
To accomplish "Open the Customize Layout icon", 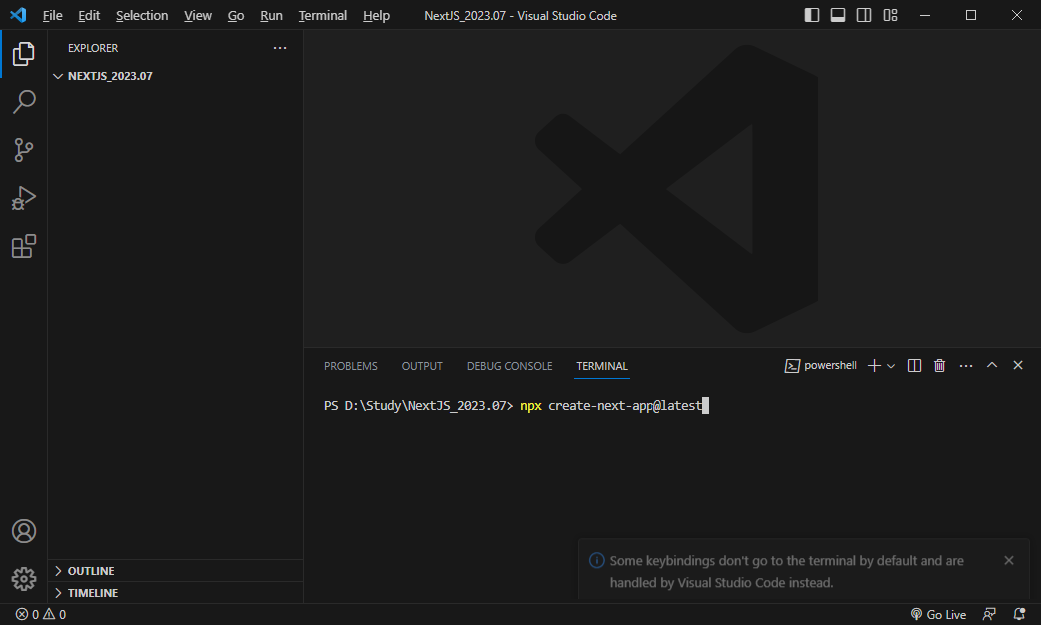I will tap(890, 15).
